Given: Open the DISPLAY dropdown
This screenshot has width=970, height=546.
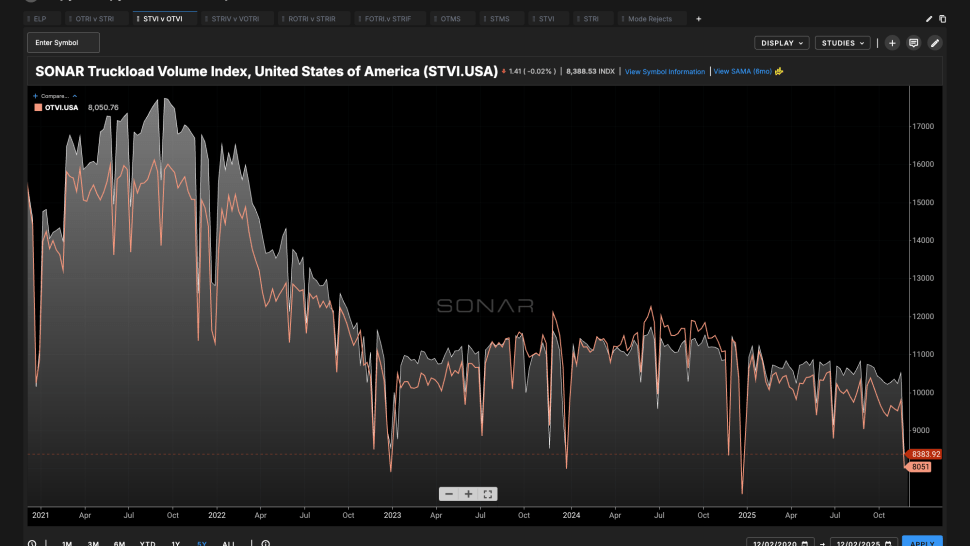Looking at the screenshot, I should point(782,43).
